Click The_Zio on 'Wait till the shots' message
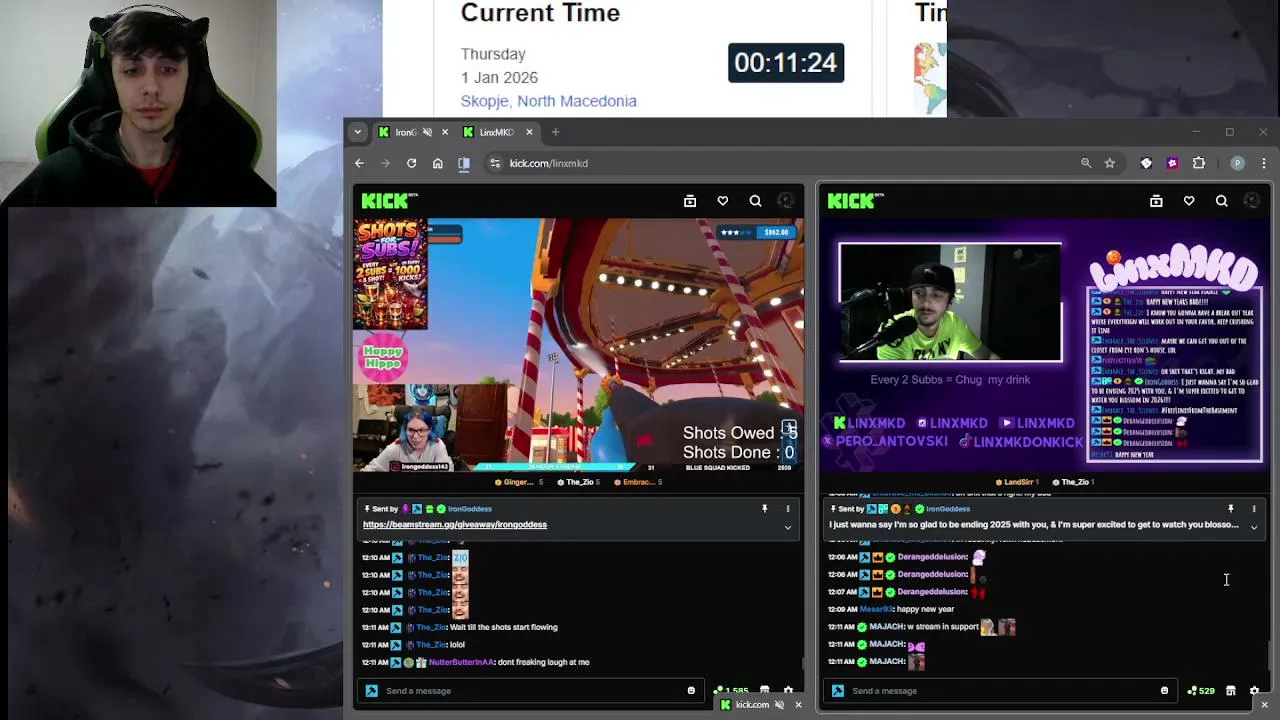The height and width of the screenshot is (720, 1280). [x=431, y=627]
